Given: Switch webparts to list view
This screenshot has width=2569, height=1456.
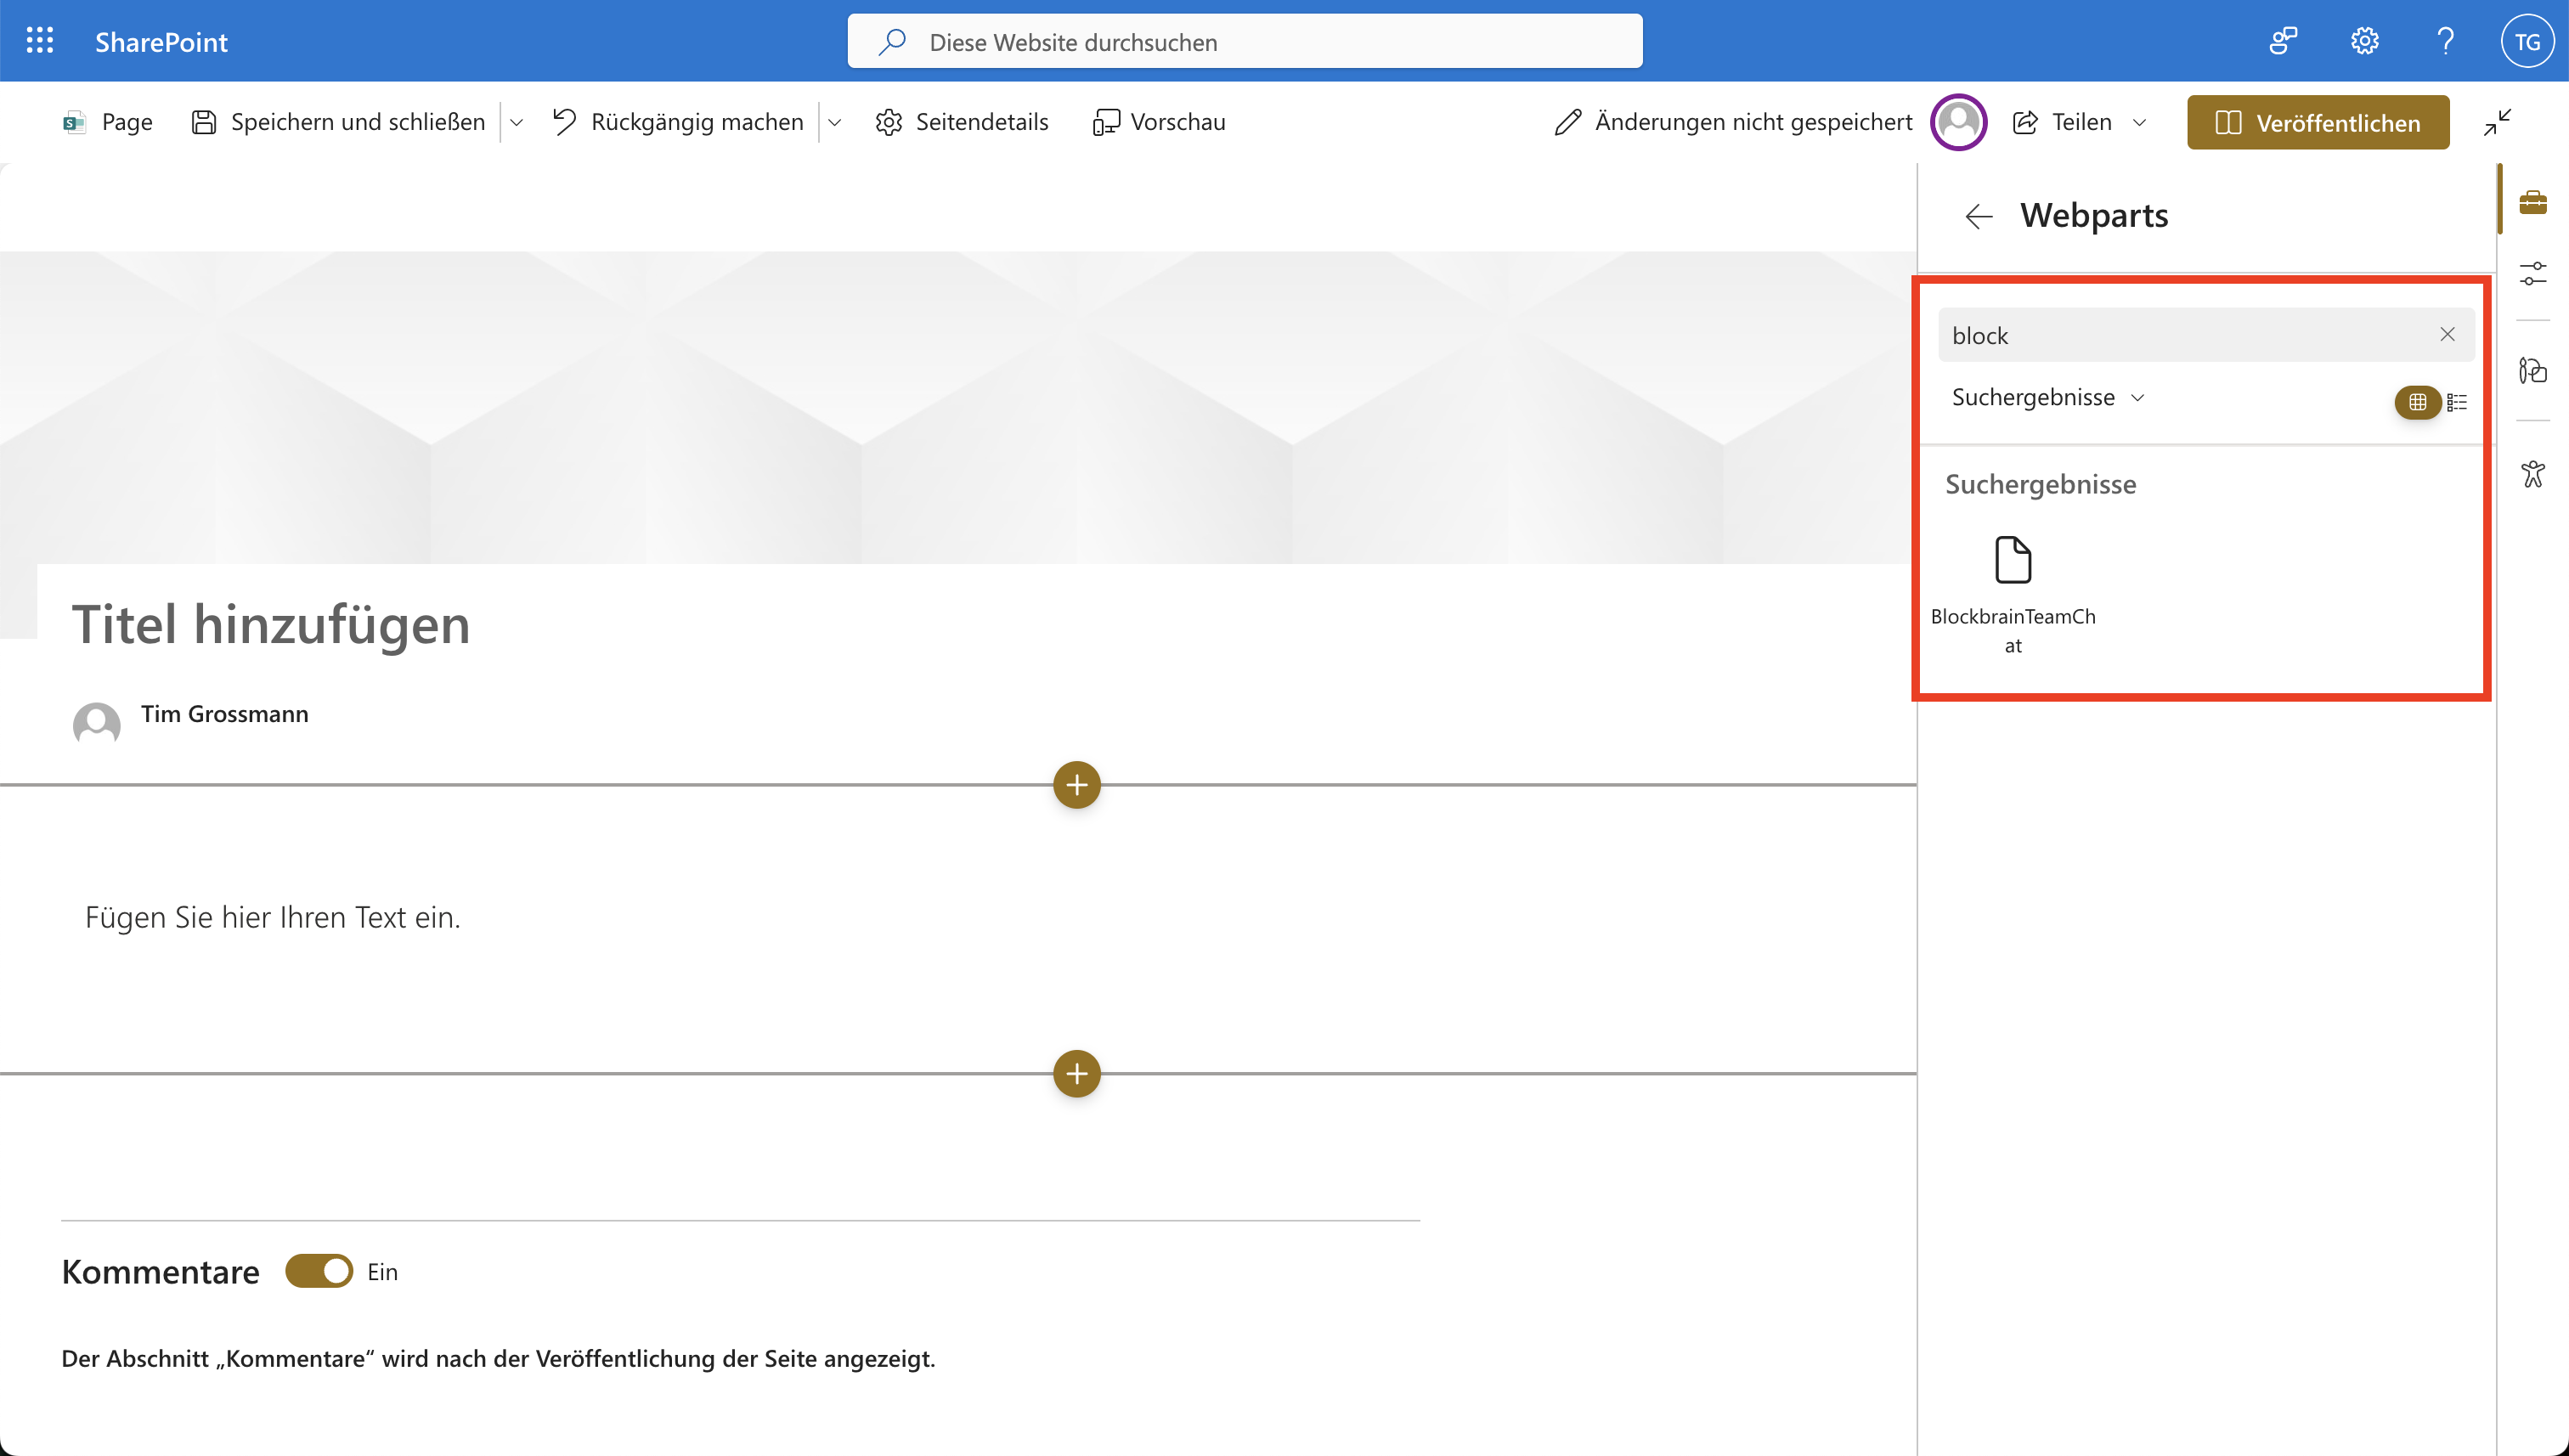Looking at the screenshot, I should (x=2457, y=402).
